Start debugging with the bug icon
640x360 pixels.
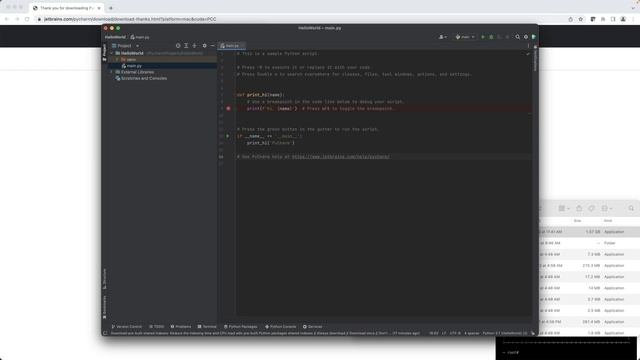pos(491,37)
